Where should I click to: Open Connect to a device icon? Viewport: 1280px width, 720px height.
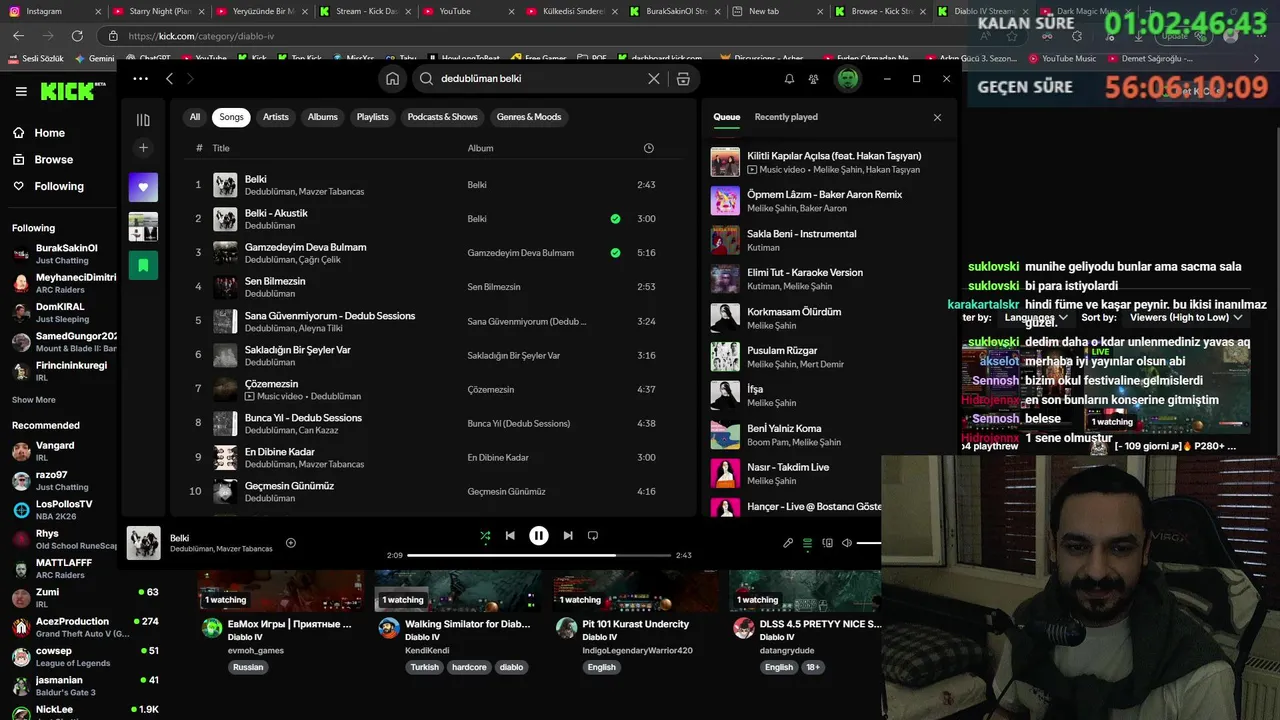[x=827, y=543]
